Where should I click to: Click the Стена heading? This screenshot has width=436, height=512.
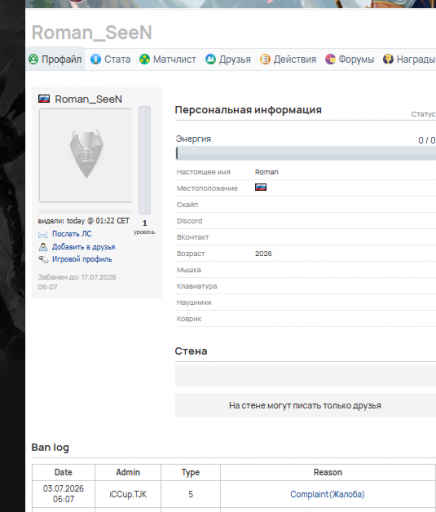pyautogui.click(x=191, y=351)
